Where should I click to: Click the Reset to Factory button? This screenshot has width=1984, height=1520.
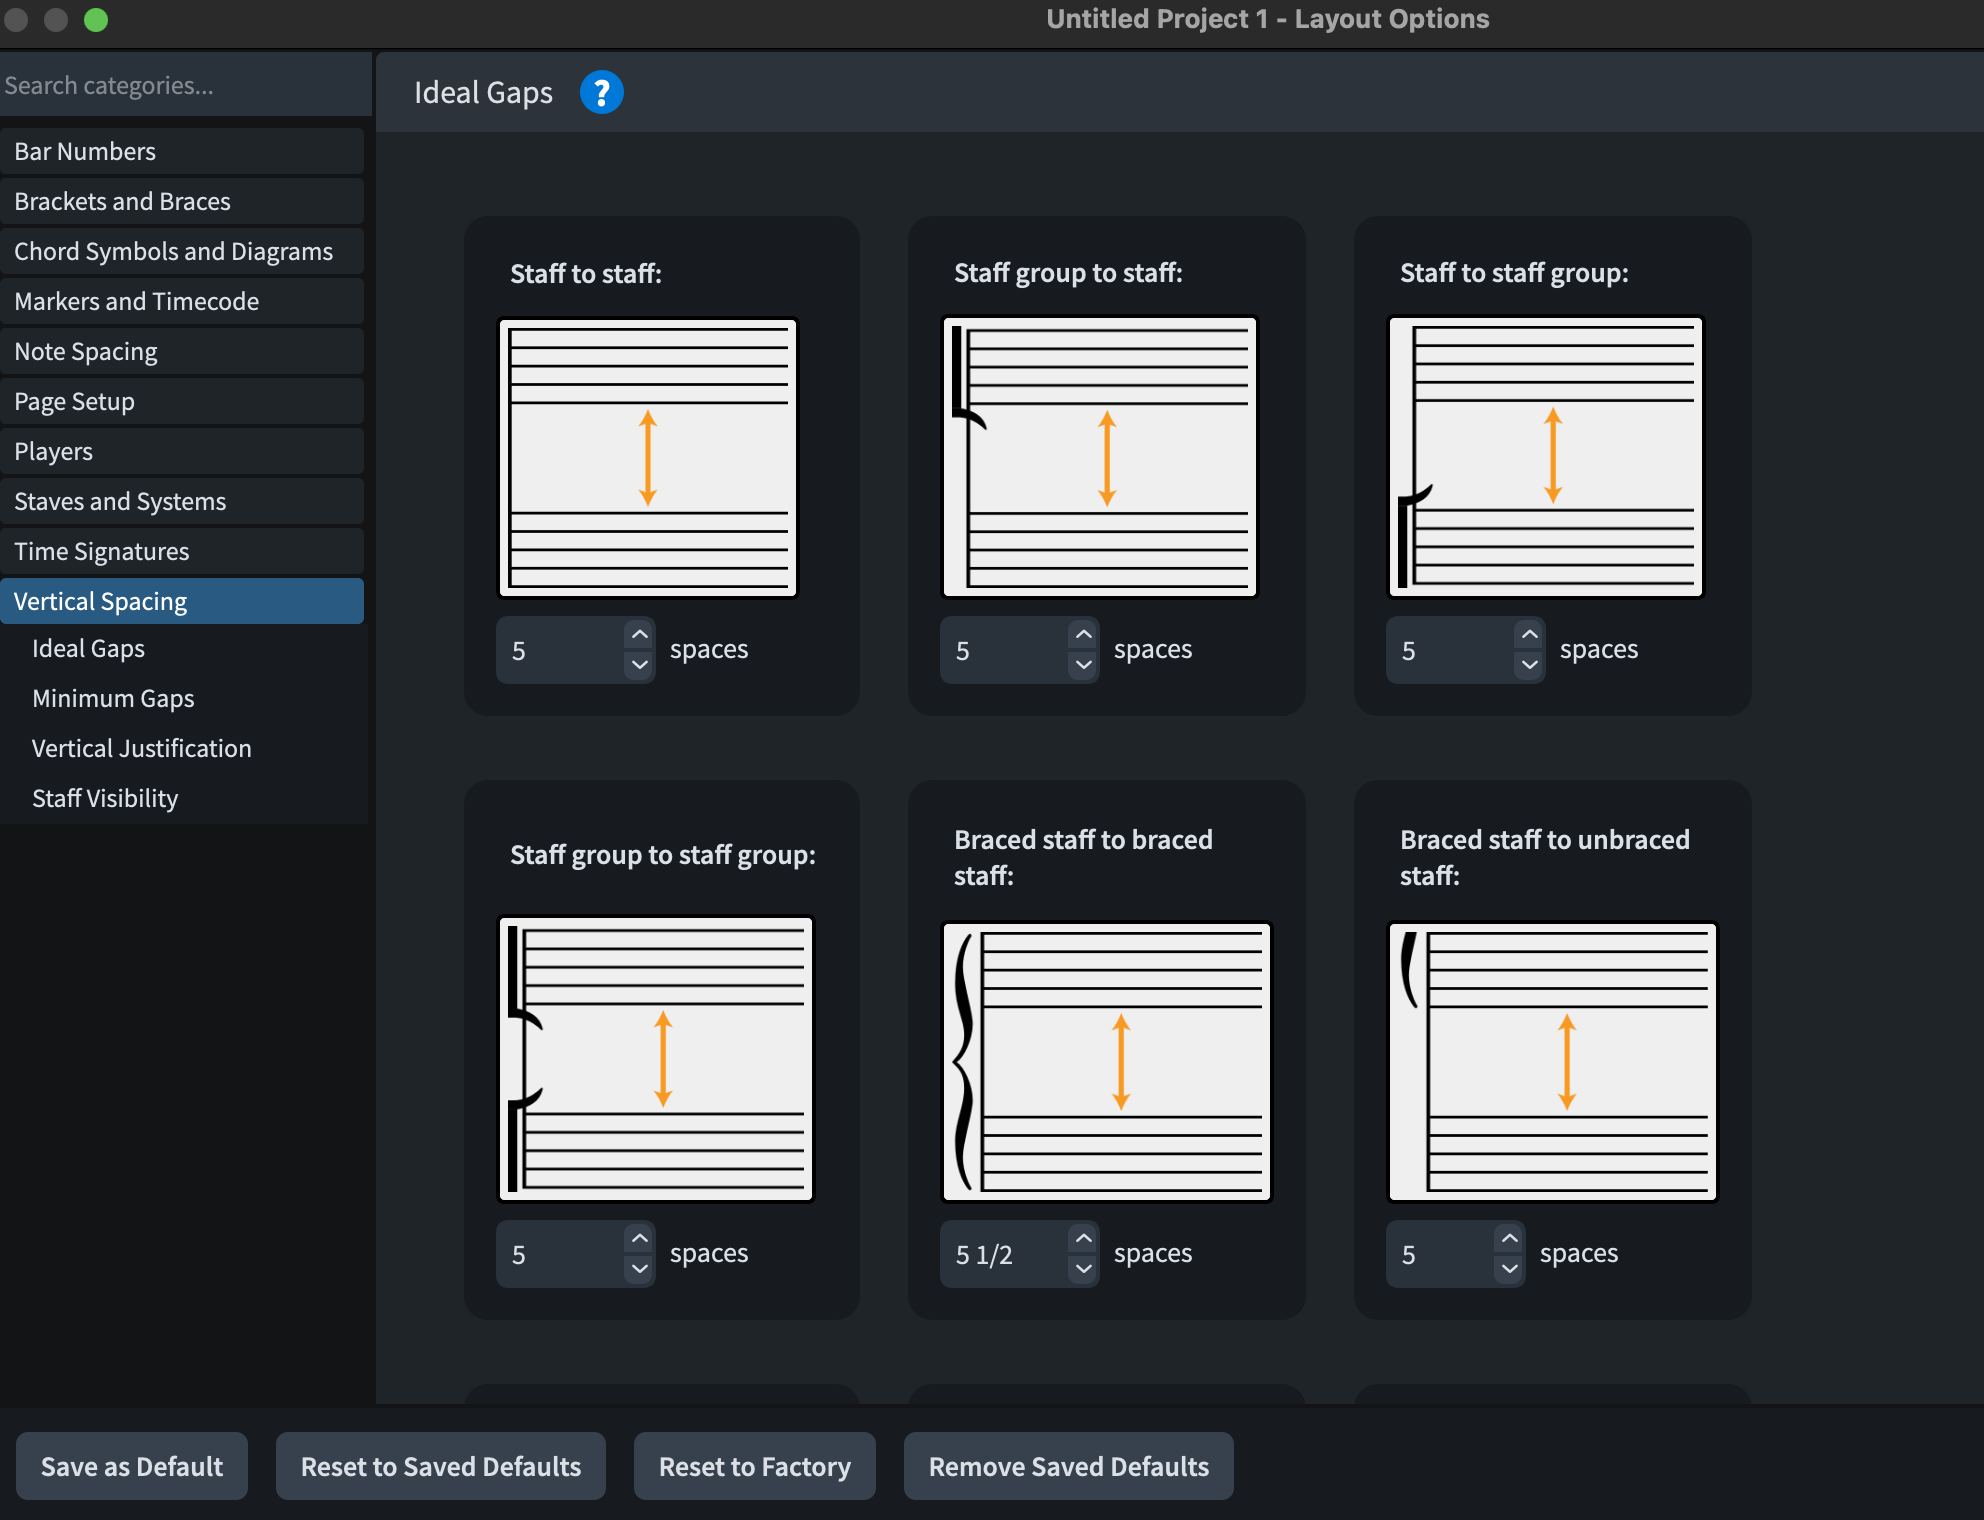(x=755, y=1466)
